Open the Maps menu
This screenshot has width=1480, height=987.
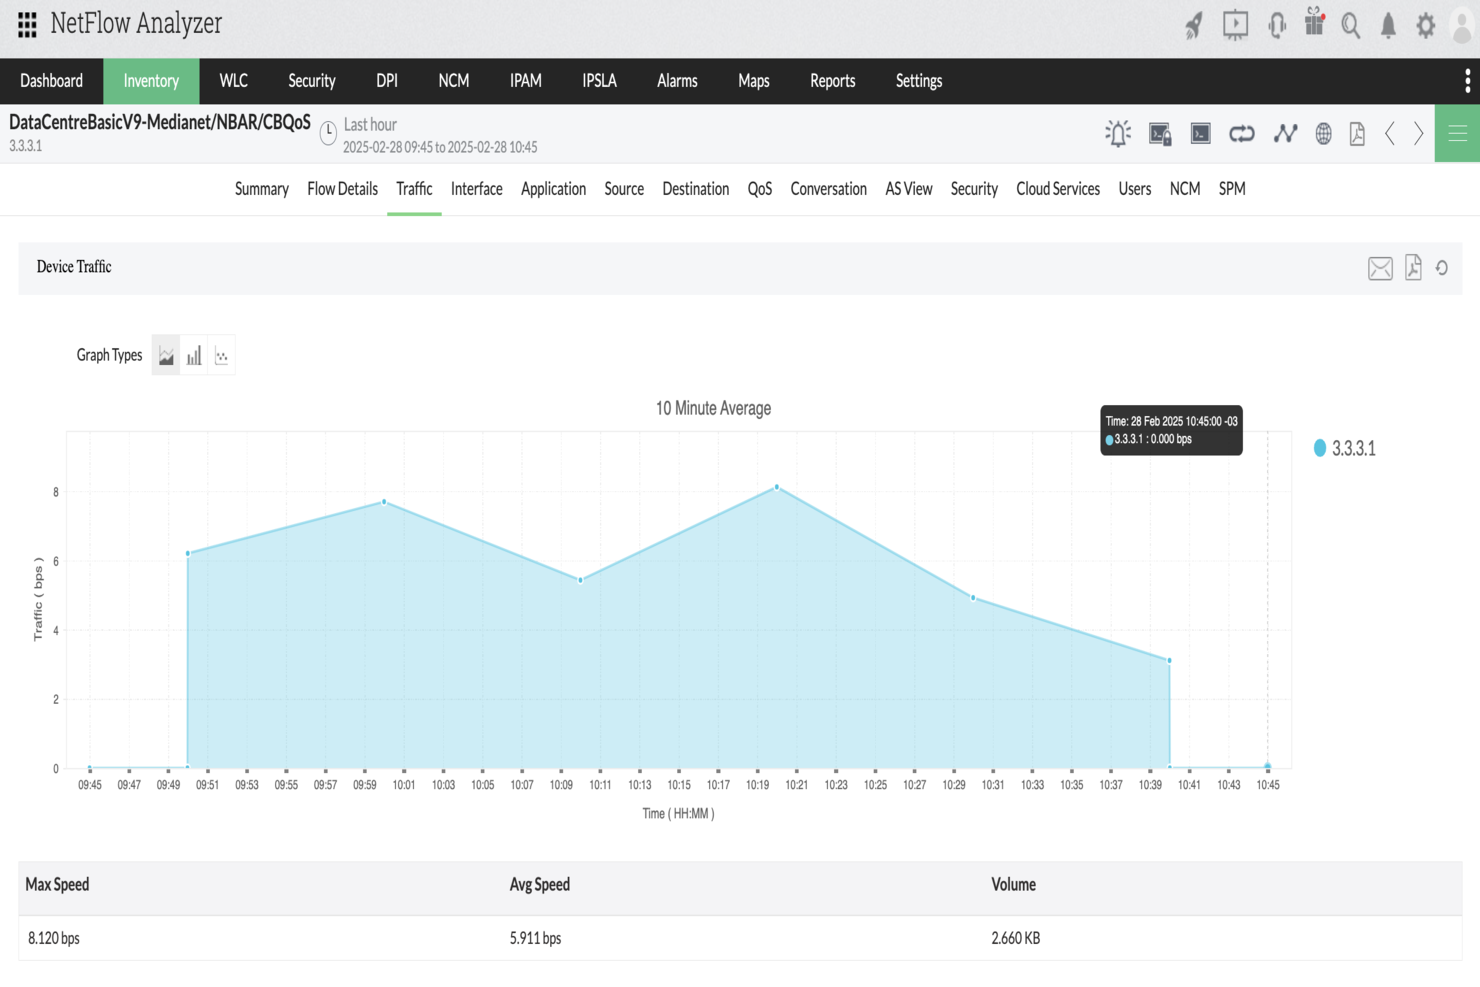point(754,81)
